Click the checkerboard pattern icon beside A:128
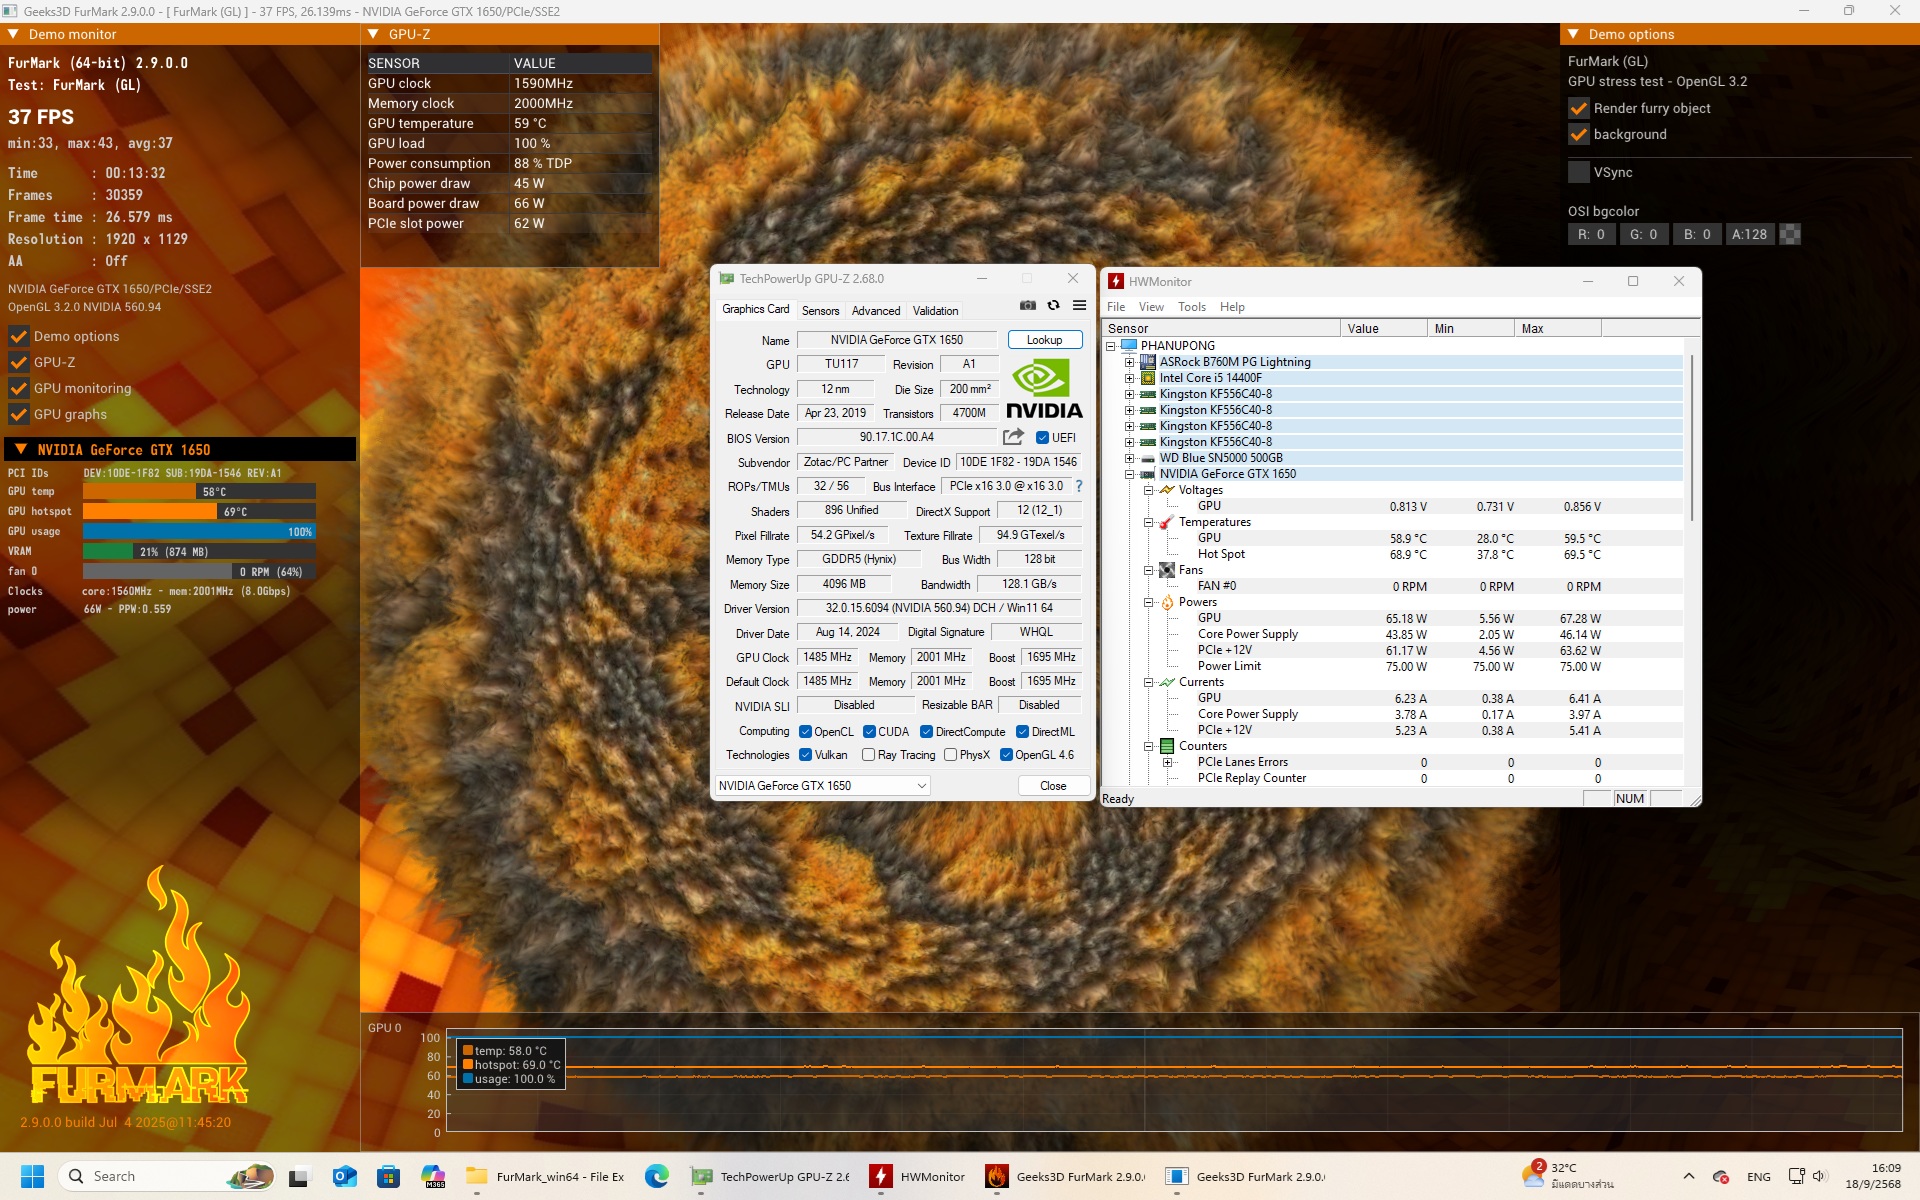1920x1200 pixels. [x=1791, y=234]
